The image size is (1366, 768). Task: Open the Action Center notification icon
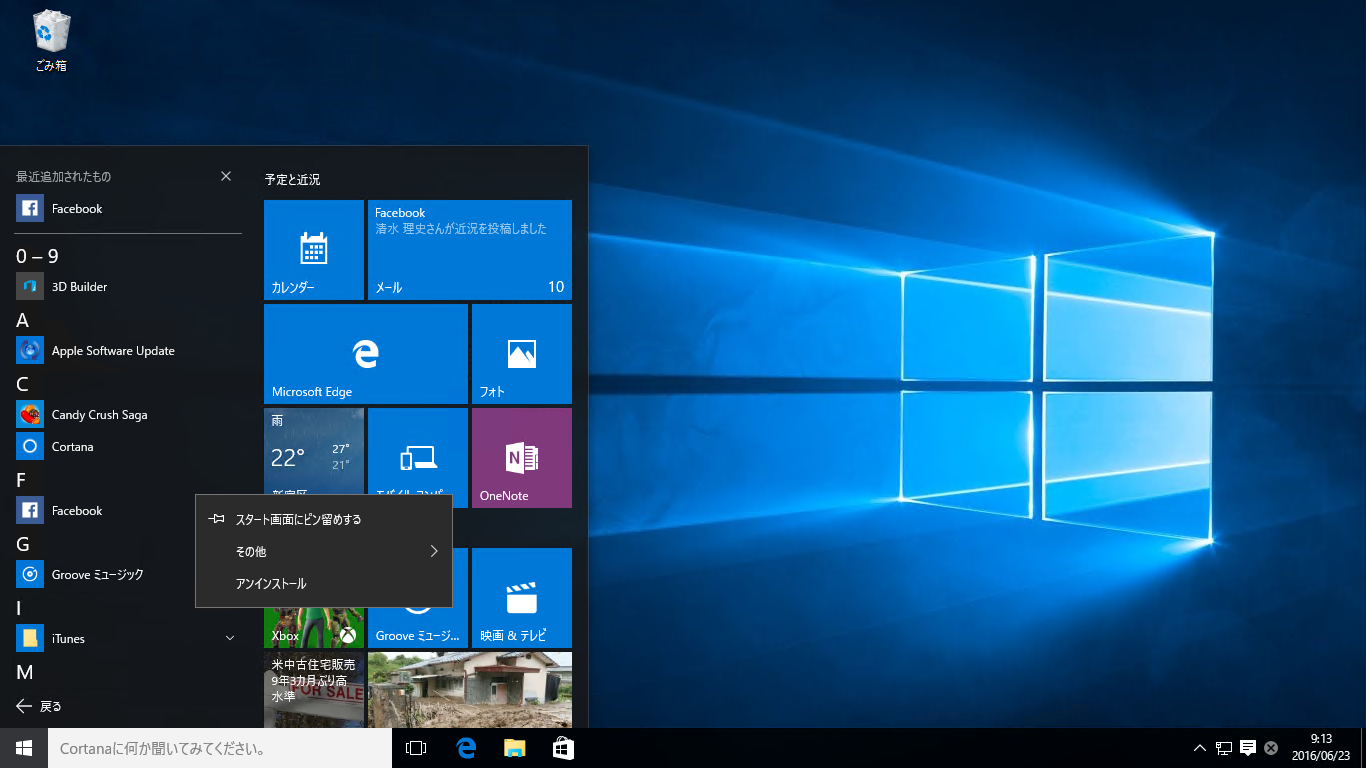(1248, 748)
